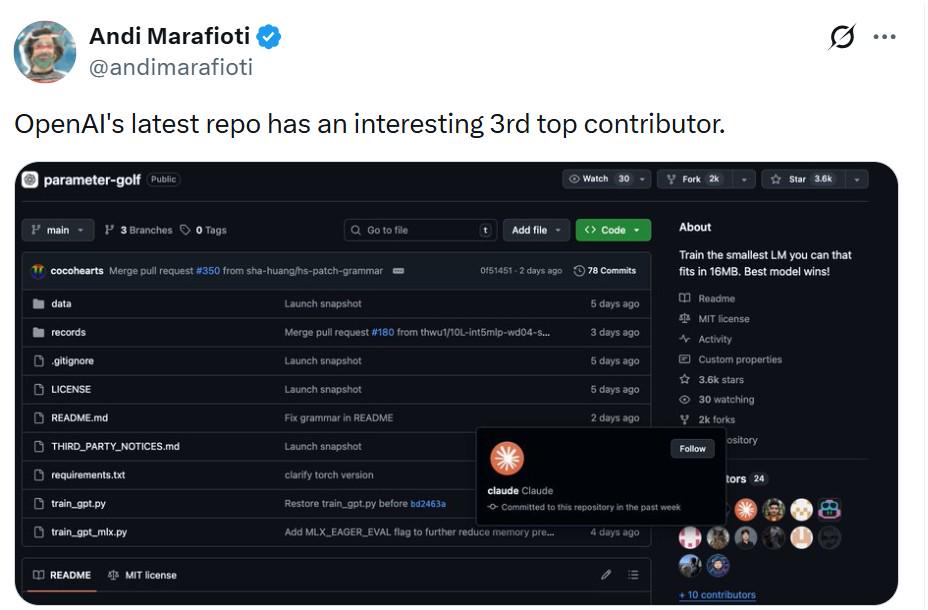
Task: Select the 0 Tags icon
Action: (183, 230)
